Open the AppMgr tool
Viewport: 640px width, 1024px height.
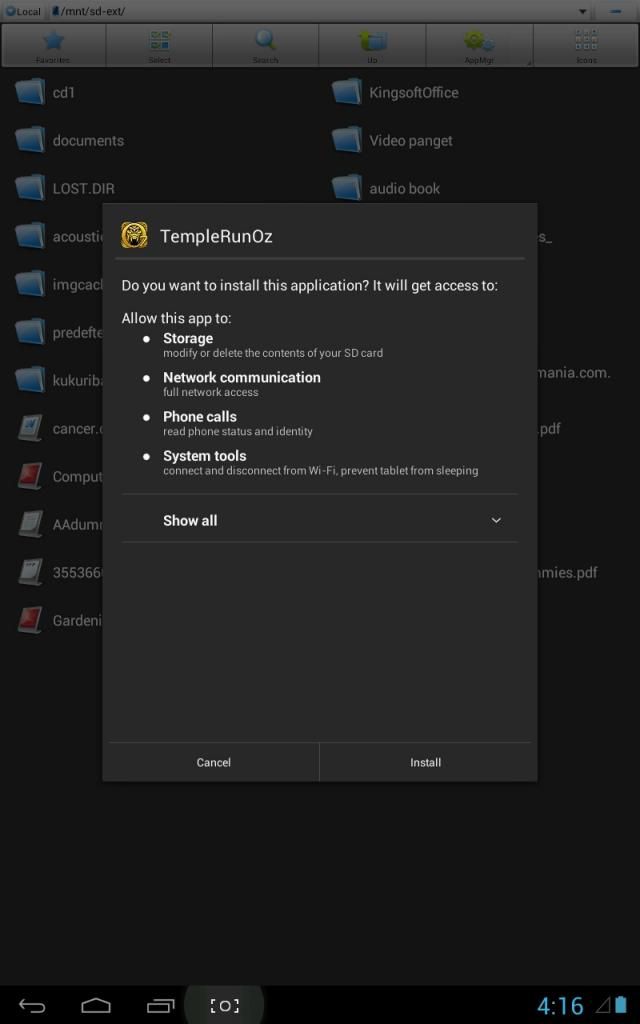(x=479, y=45)
